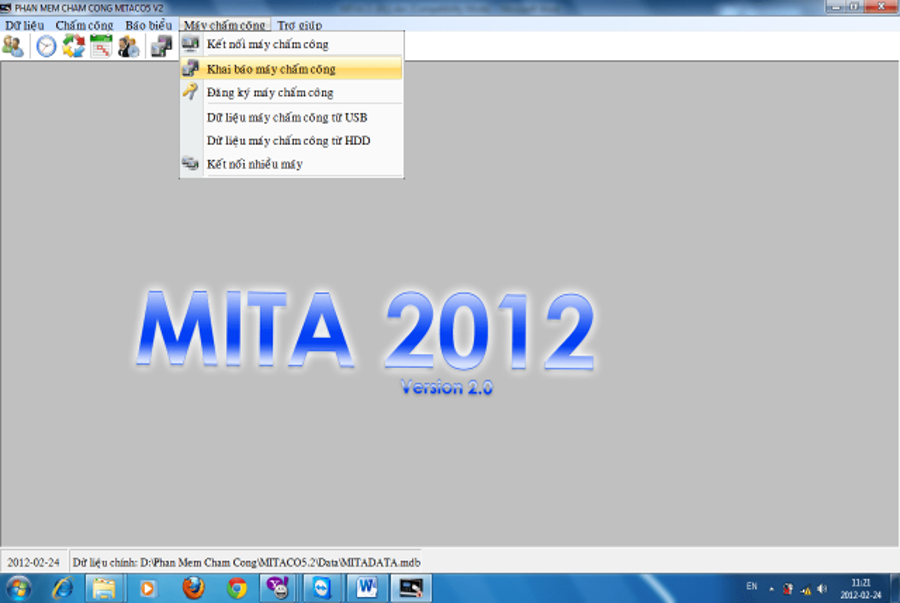Open Firefox from the taskbar
900x603 pixels.
[193, 588]
